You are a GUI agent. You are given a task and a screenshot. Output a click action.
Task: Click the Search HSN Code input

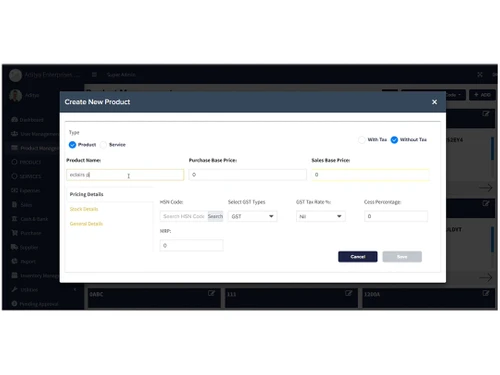point(184,216)
